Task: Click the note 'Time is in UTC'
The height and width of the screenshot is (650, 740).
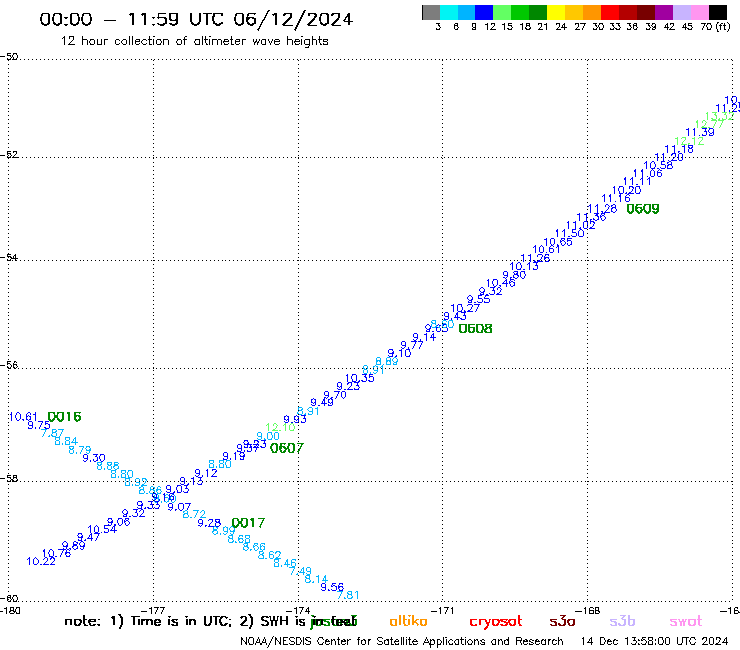Action: (181, 621)
